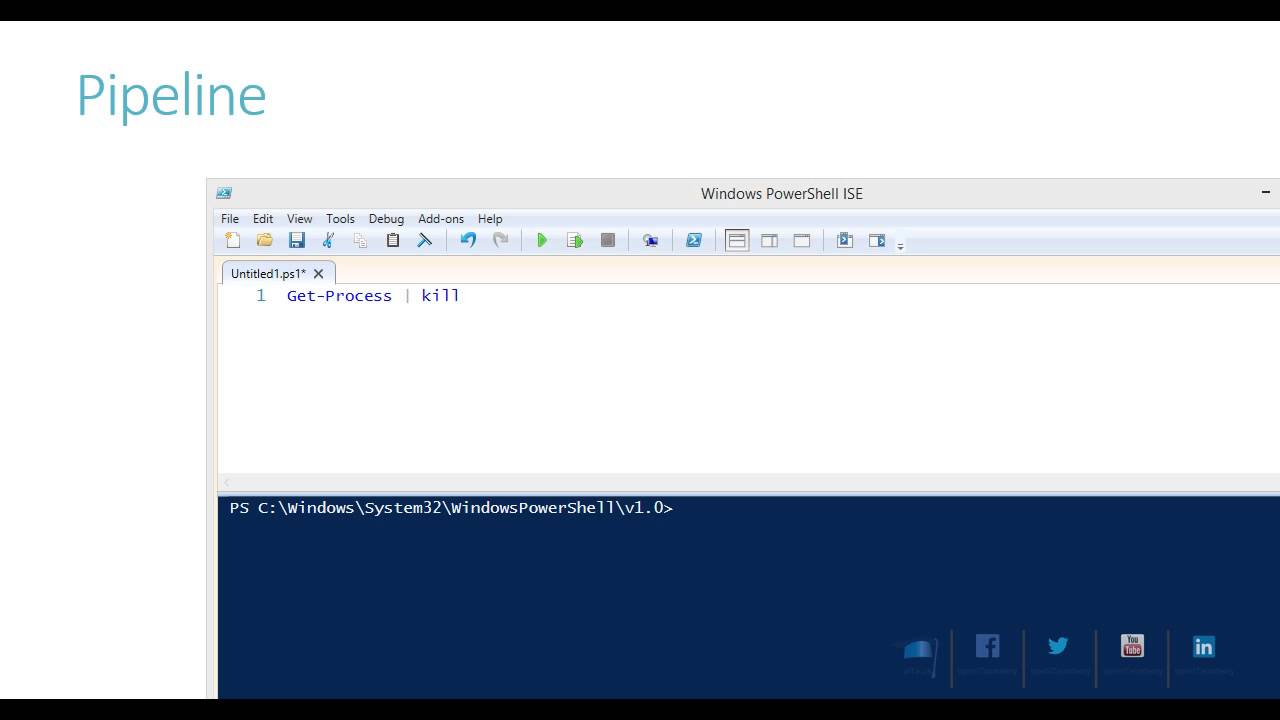The image size is (1280, 720).
Task: Click the Facebook icon
Action: pos(987,646)
